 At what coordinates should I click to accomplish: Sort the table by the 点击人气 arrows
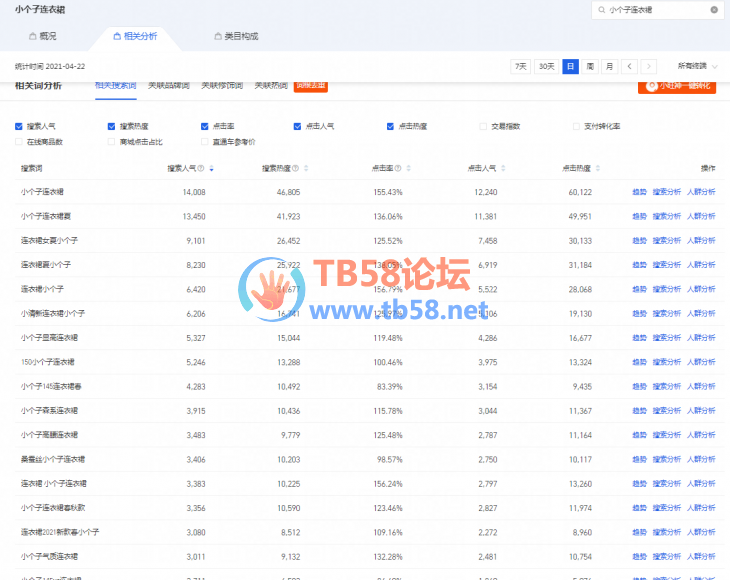click(503, 168)
